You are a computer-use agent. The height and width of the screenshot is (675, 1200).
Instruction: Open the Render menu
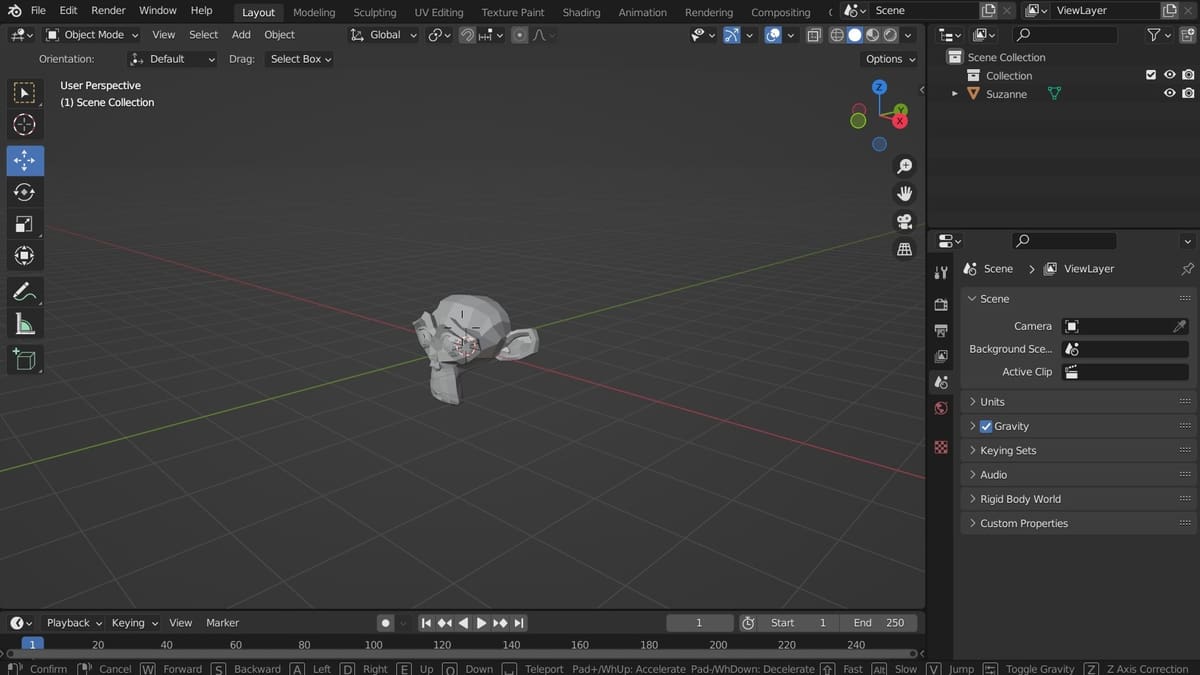[108, 11]
